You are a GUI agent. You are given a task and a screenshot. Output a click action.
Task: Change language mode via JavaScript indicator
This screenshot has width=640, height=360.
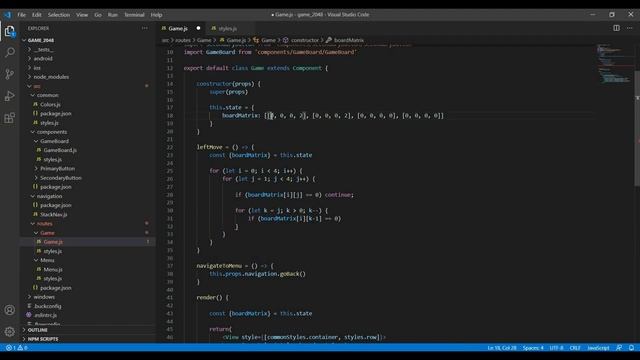[598, 348]
